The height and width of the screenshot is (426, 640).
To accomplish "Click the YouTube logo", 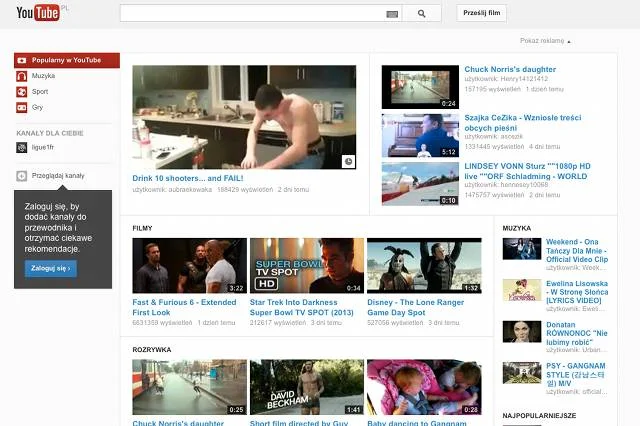I will (38, 13).
